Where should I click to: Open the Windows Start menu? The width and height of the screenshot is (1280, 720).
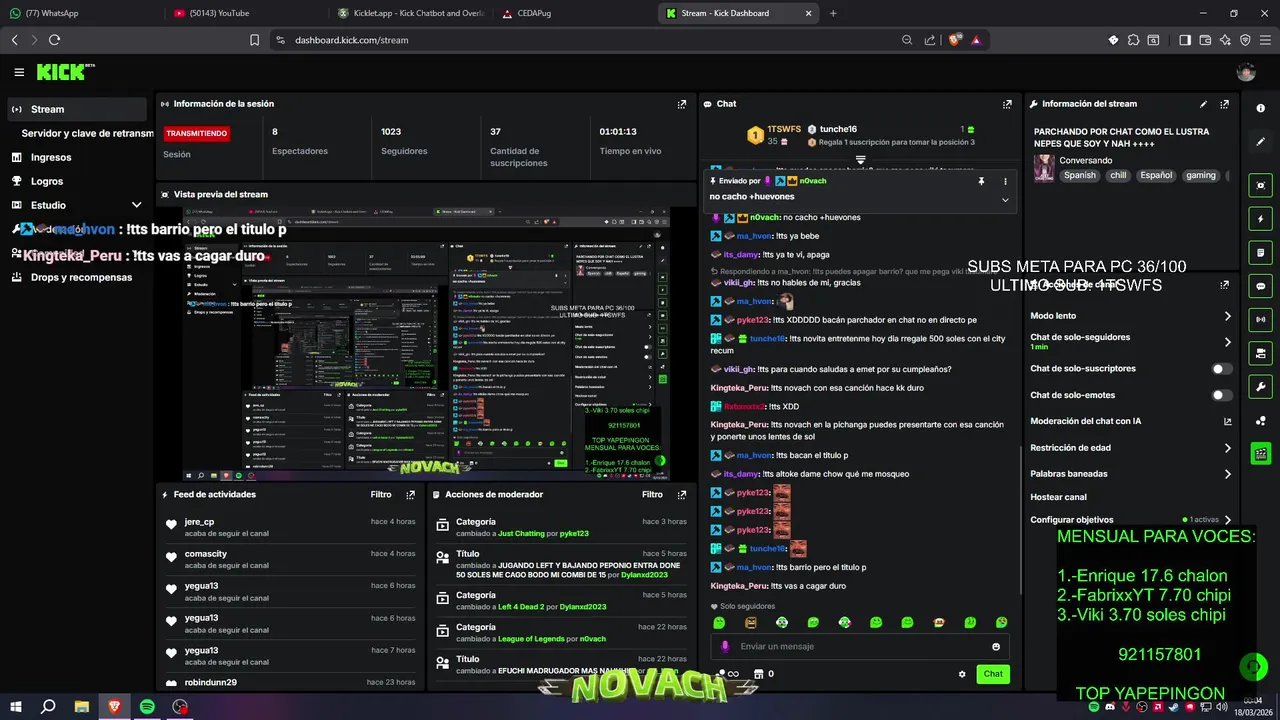pyautogui.click(x=15, y=706)
